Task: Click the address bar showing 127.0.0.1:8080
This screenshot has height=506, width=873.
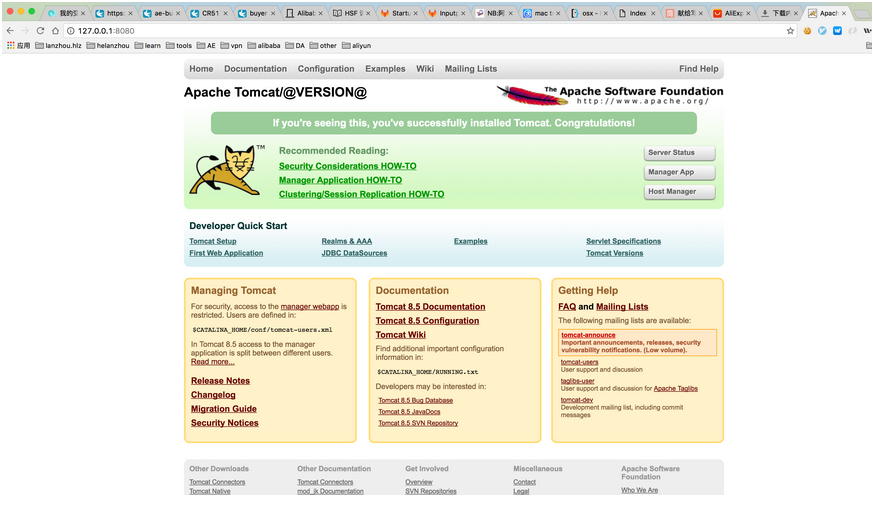Action: coord(429,31)
